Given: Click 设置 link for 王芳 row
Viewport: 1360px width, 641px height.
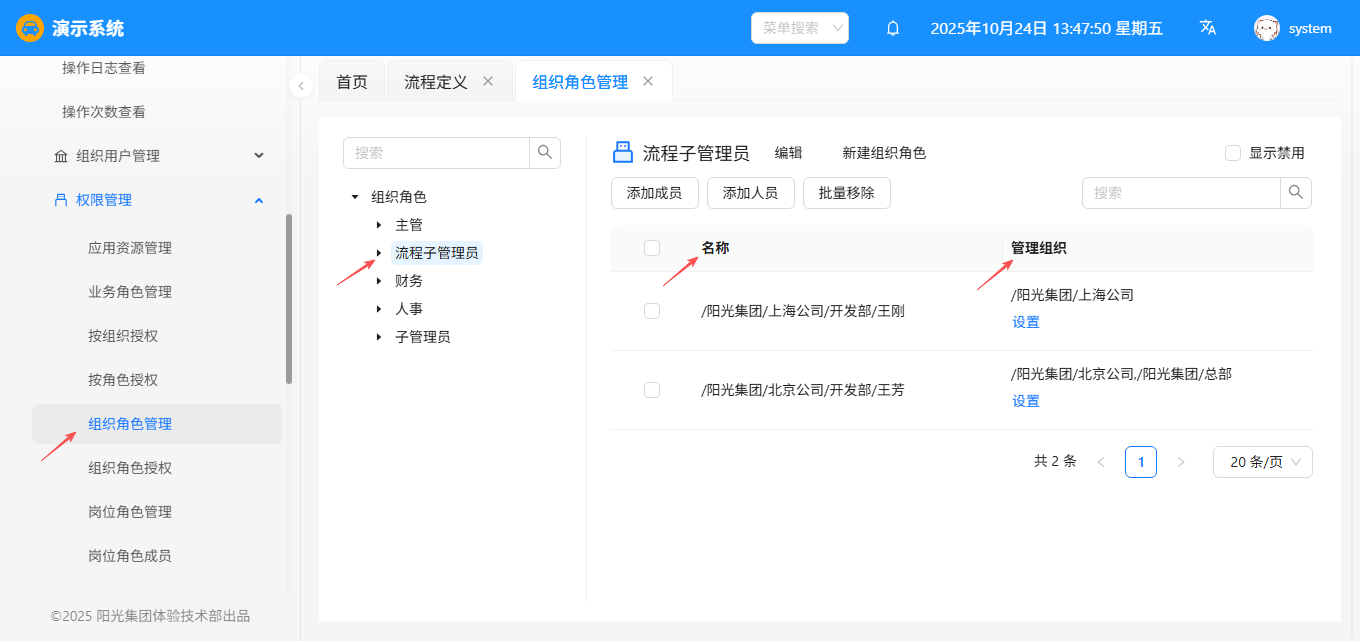Looking at the screenshot, I should point(1026,401).
